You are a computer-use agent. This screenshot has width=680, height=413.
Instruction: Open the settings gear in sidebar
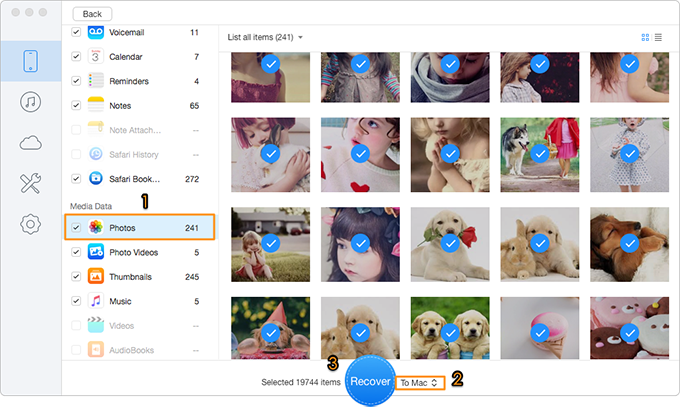pyautogui.click(x=30, y=224)
